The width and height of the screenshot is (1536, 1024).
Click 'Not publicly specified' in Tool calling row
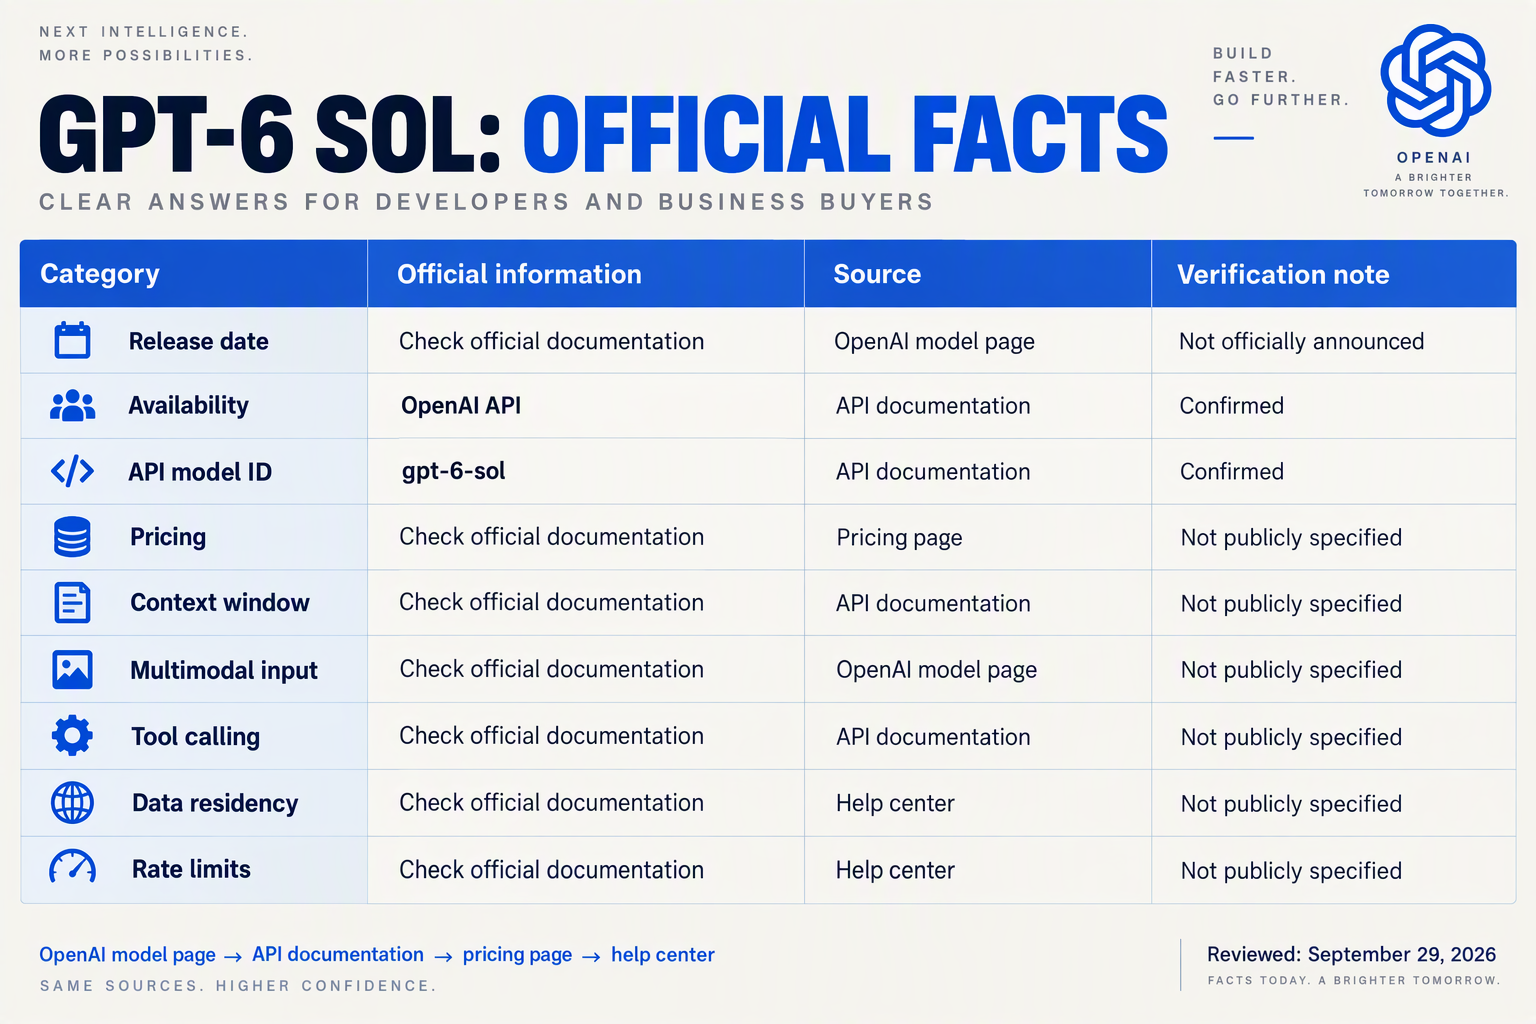tap(1291, 737)
